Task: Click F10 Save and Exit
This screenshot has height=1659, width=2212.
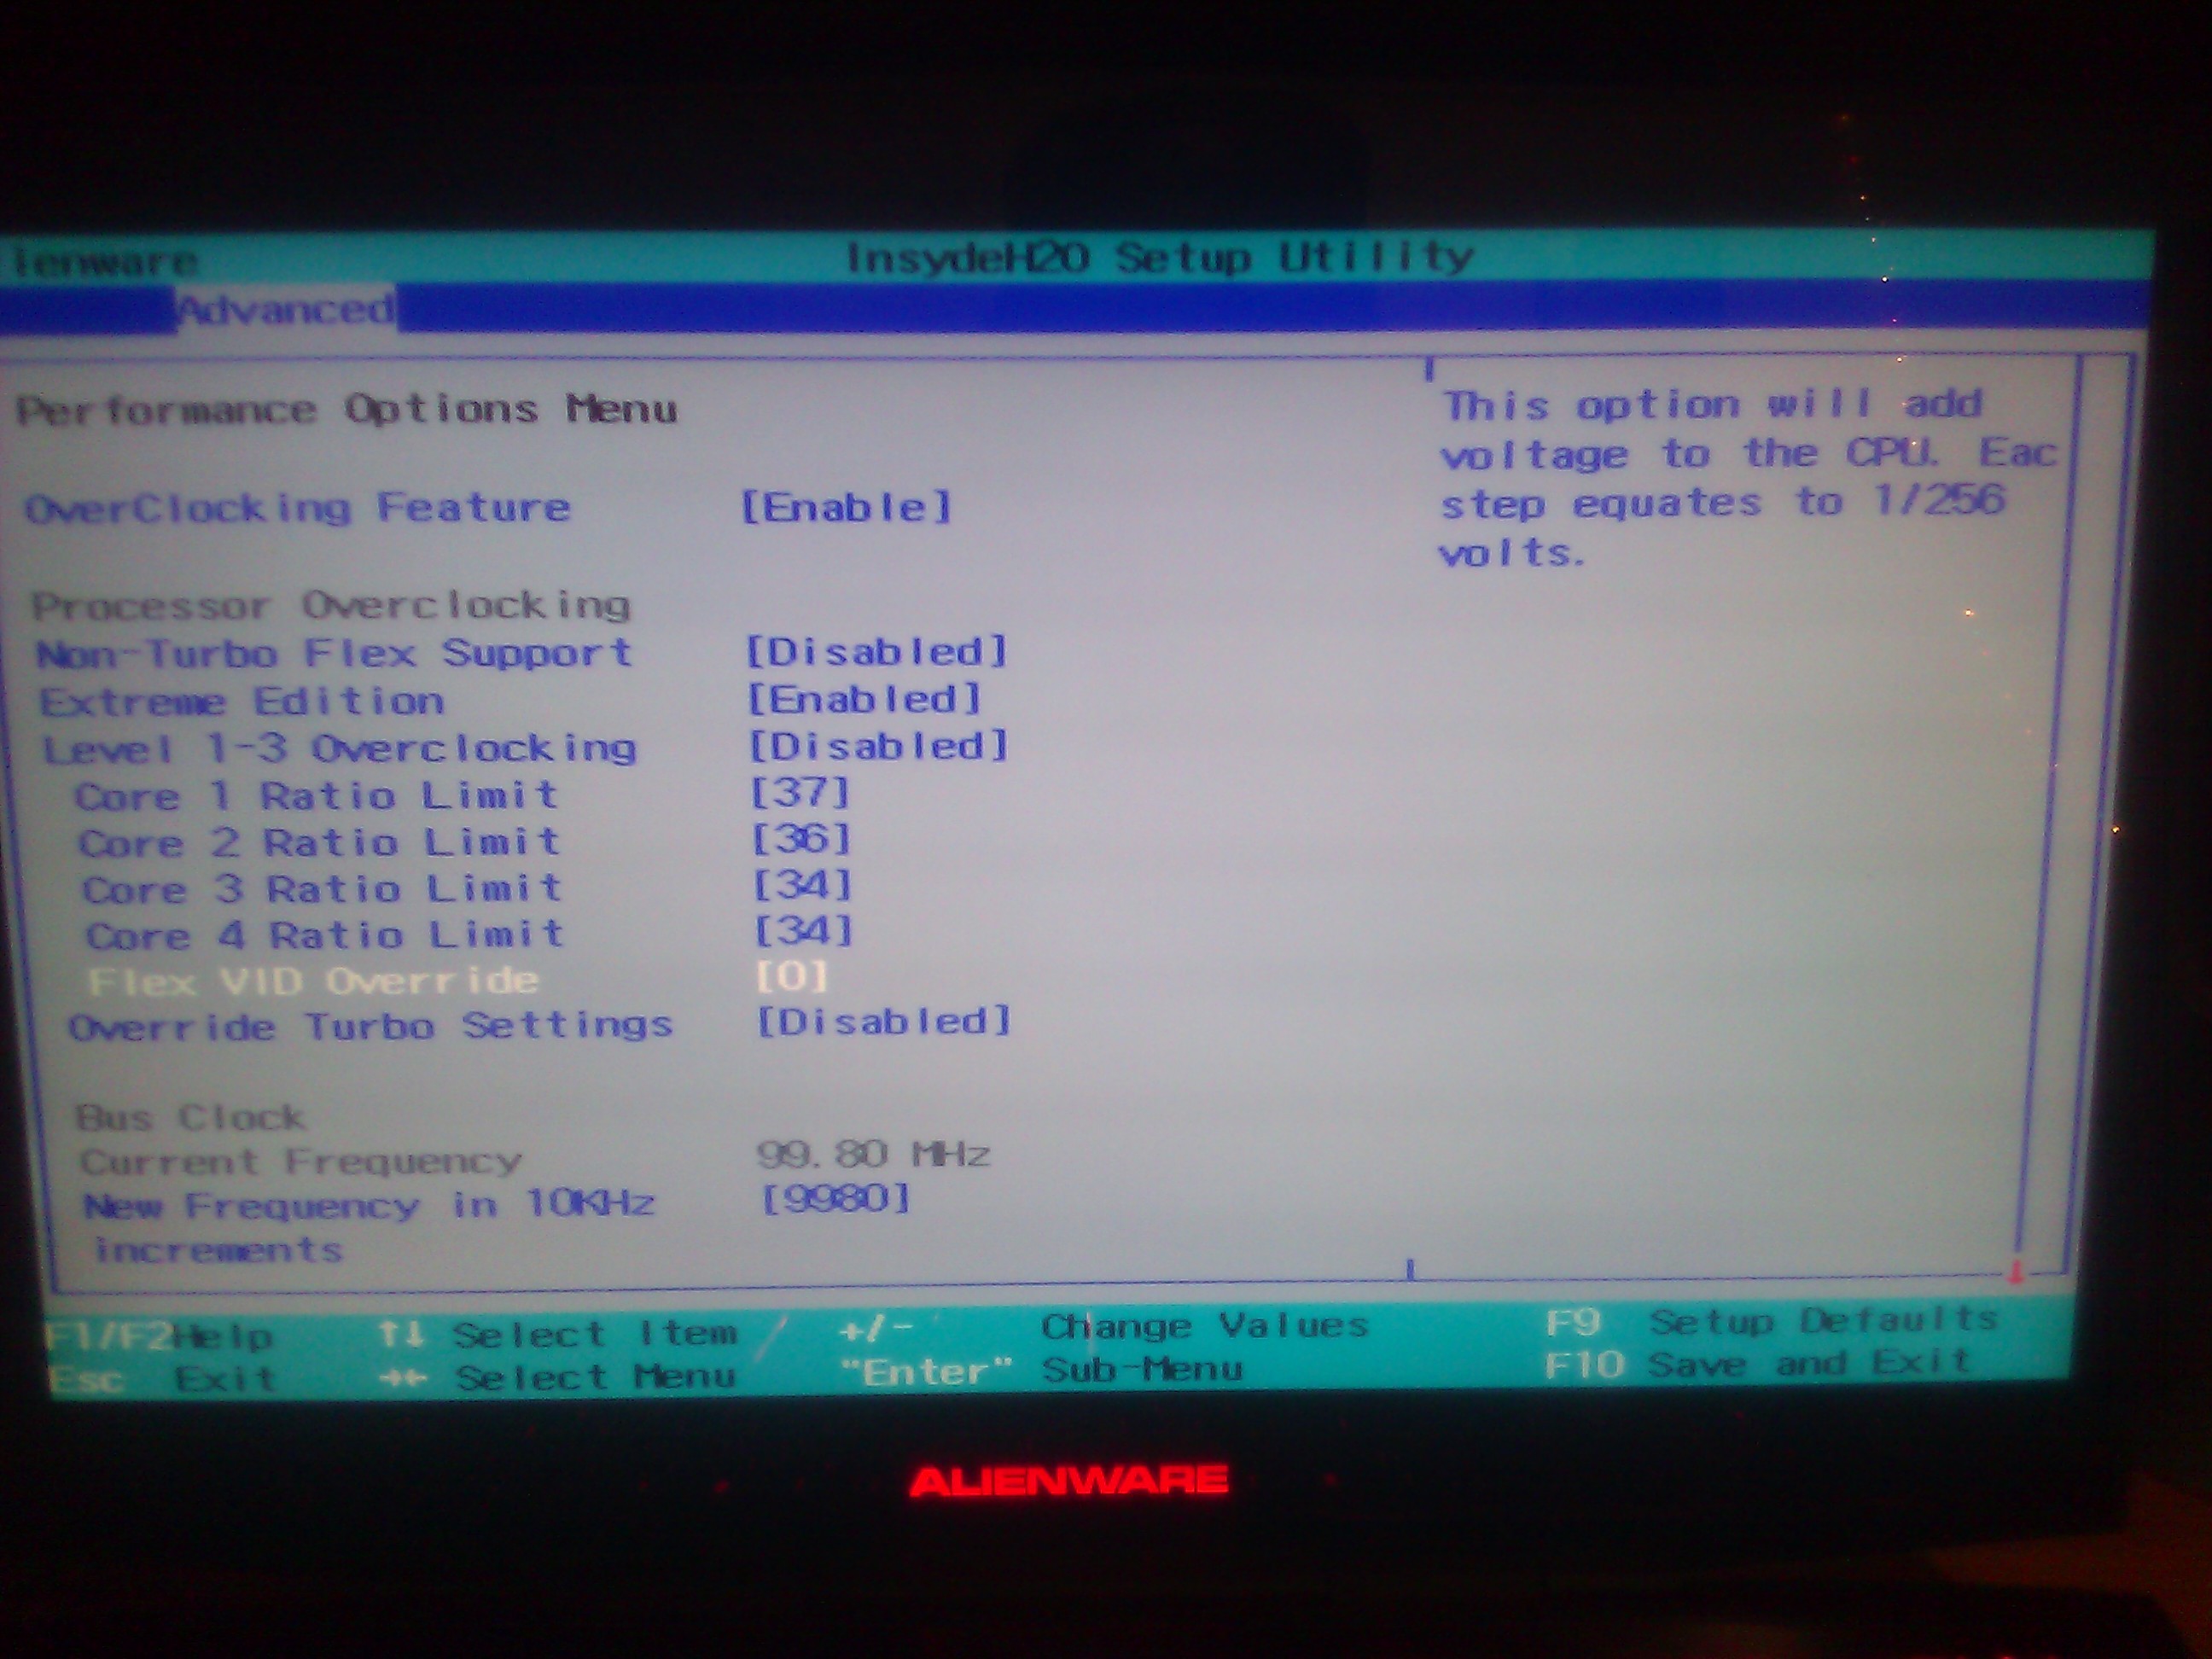Action: click(1758, 1363)
